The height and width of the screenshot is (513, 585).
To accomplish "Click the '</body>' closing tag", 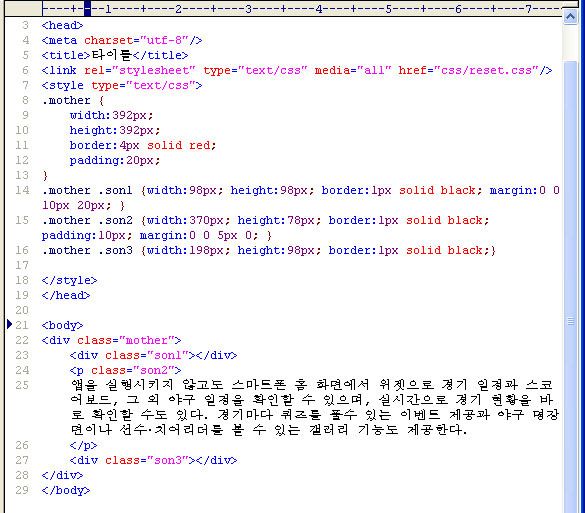I will click(66, 490).
